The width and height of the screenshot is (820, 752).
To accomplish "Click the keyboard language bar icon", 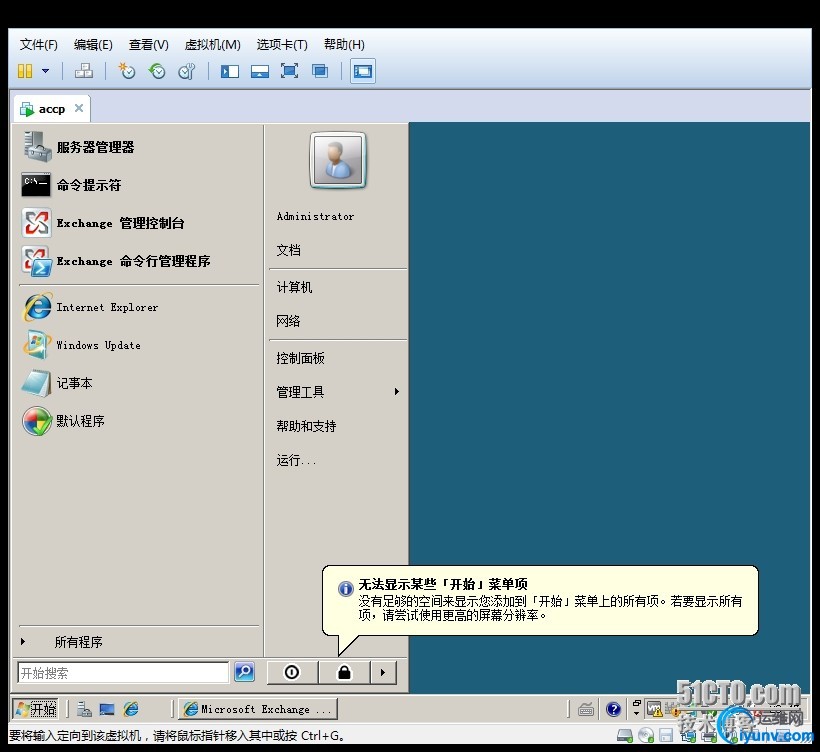I will [586, 710].
